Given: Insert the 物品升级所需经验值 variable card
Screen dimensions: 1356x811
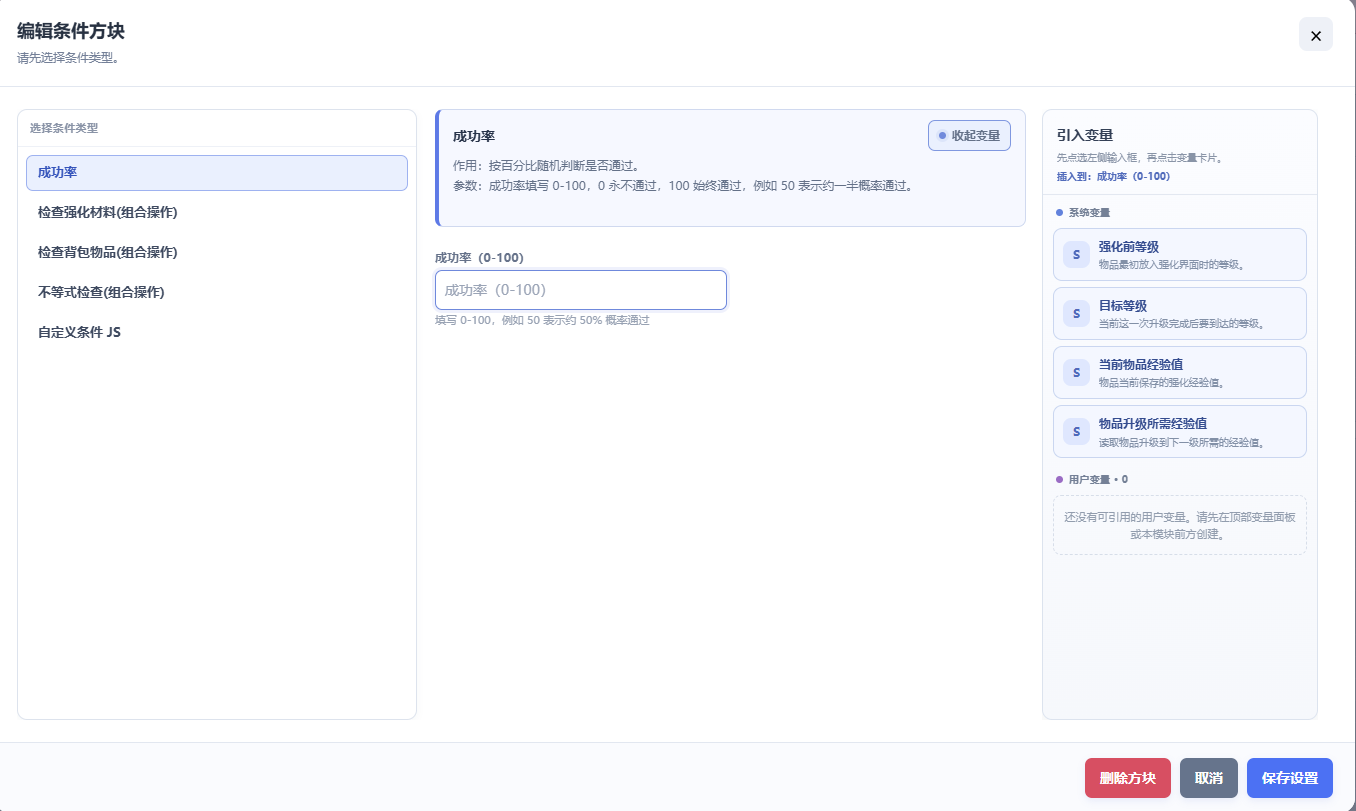Looking at the screenshot, I should pyautogui.click(x=1180, y=431).
